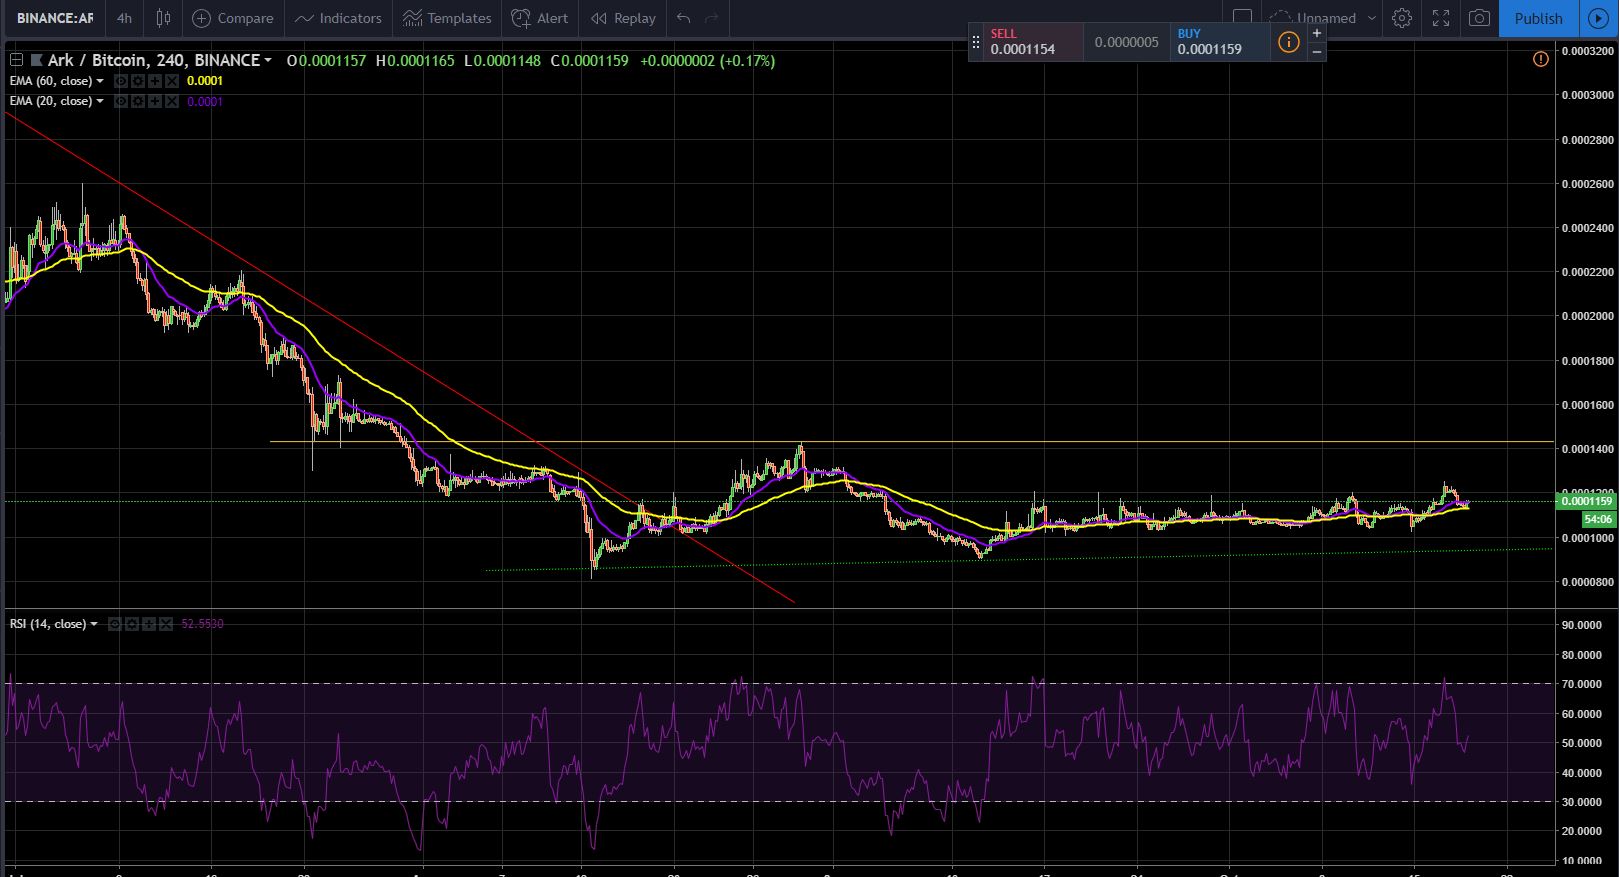Select the red descending trendline
The image size is (1619, 877).
pyautogui.click(x=400, y=359)
